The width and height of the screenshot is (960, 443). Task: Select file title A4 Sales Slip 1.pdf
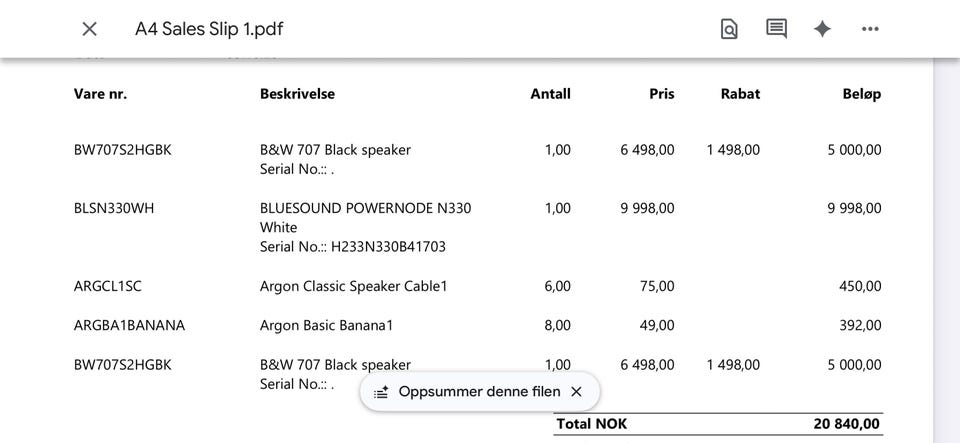(209, 29)
